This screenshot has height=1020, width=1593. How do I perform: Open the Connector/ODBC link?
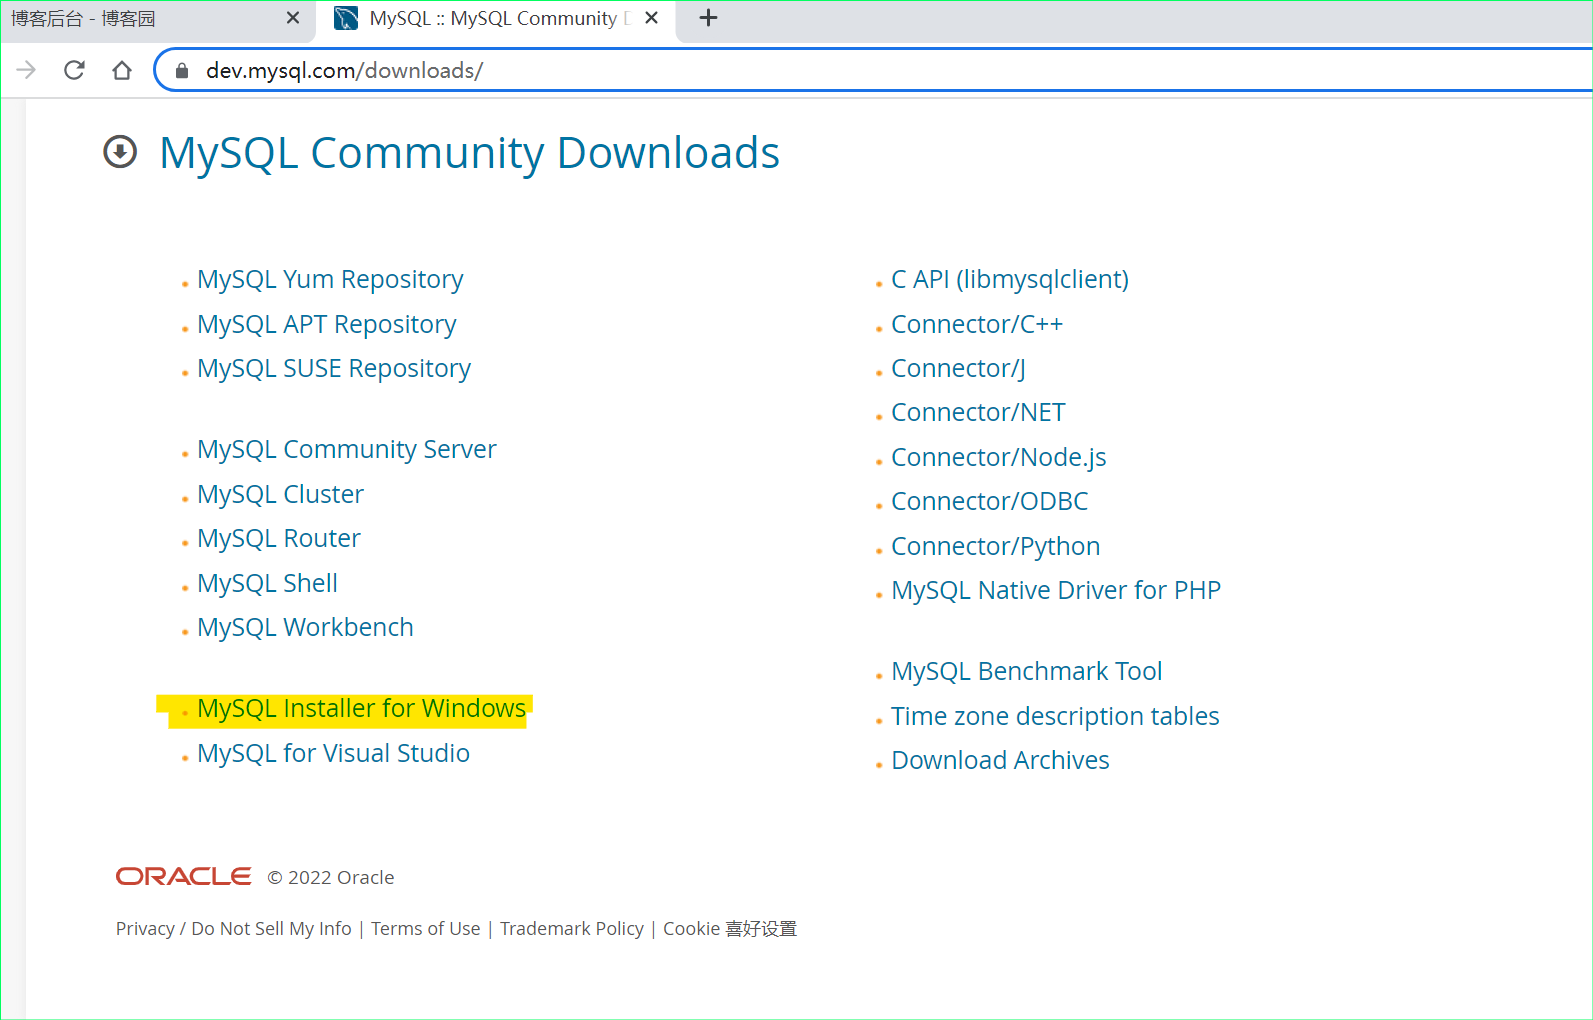point(989,501)
